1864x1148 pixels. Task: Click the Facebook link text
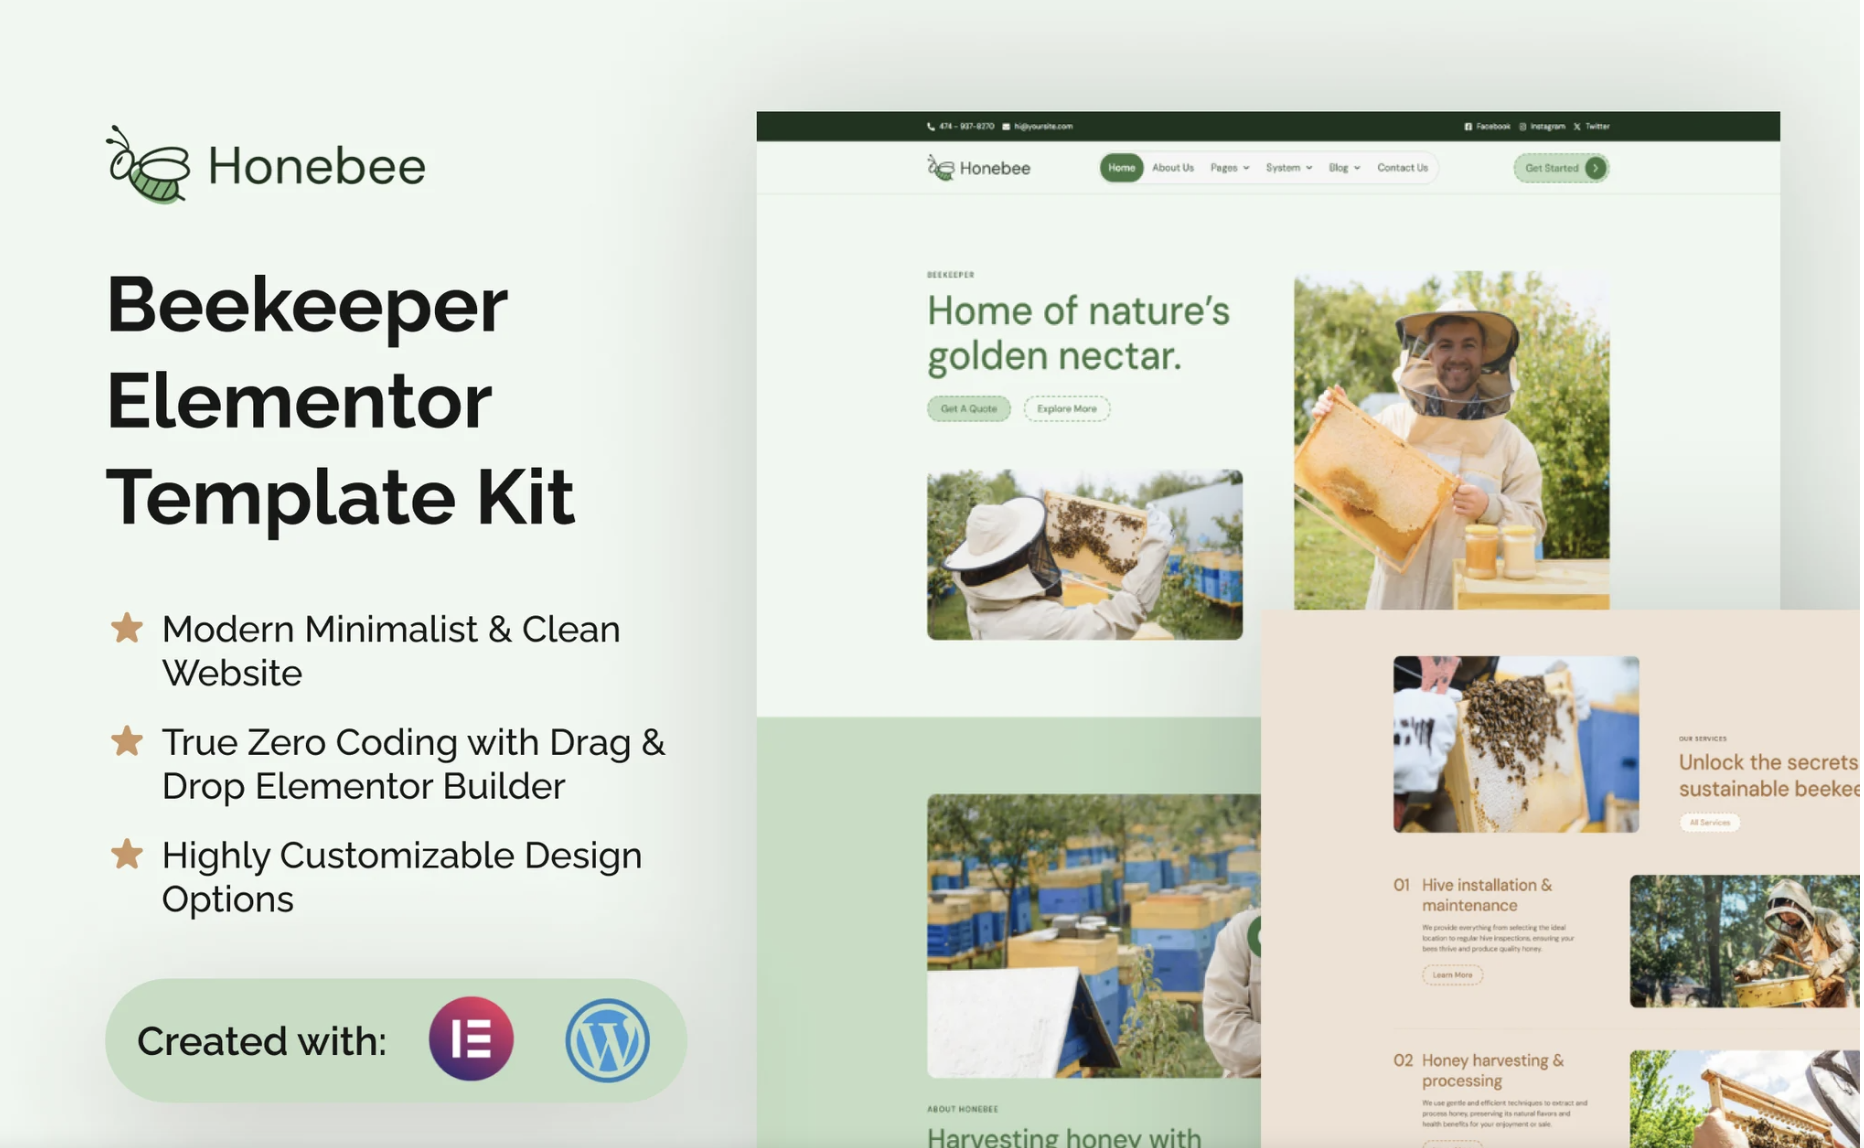click(x=1493, y=127)
